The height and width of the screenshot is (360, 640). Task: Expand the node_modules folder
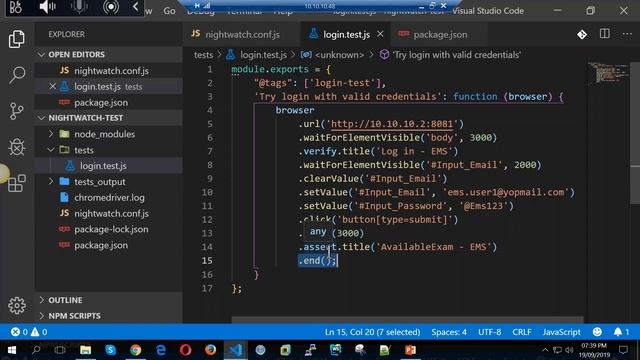51,134
